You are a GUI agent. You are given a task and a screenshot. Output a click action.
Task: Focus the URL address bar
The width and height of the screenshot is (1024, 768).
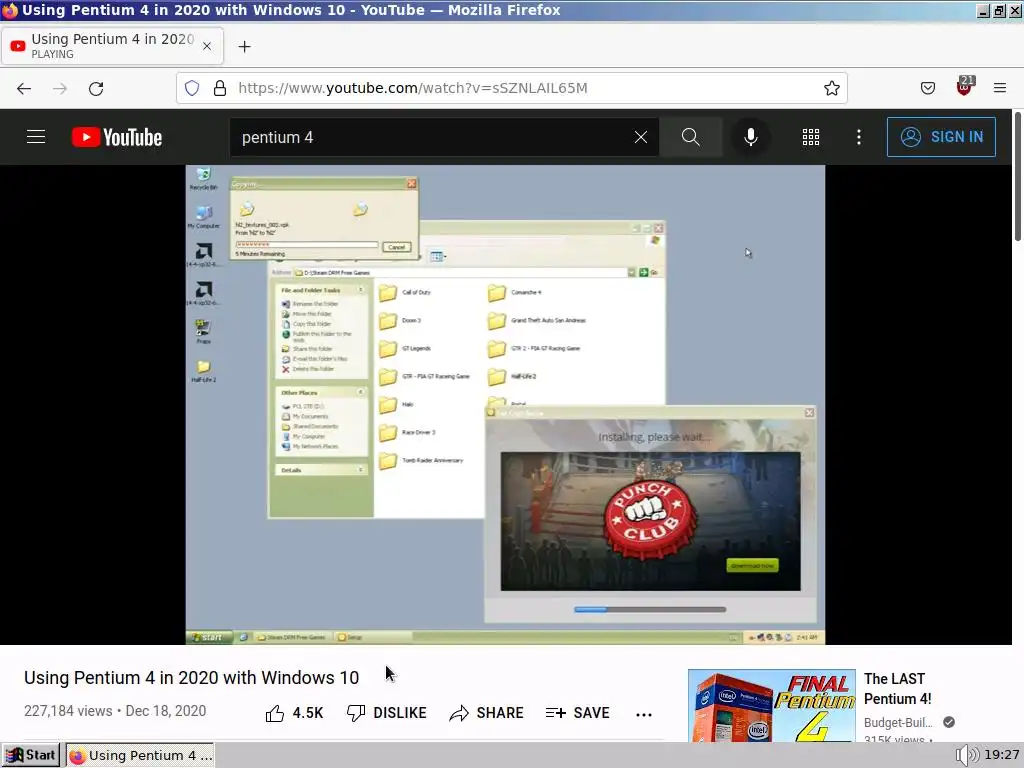point(511,88)
